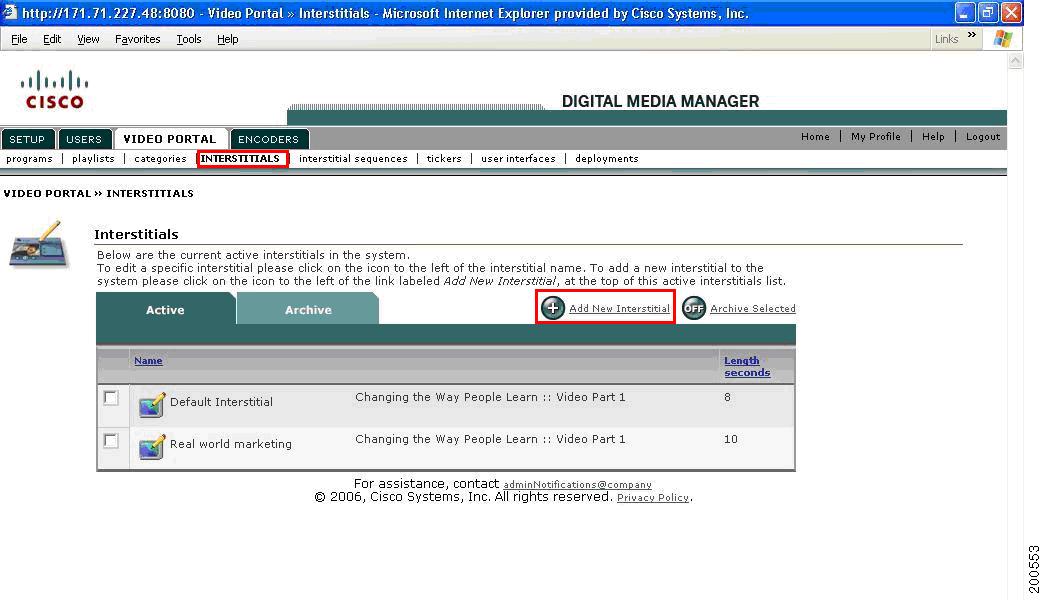Click the adminNotifications@company email link
Viewport: 1042px width, 600px height.
pos(577,485)
